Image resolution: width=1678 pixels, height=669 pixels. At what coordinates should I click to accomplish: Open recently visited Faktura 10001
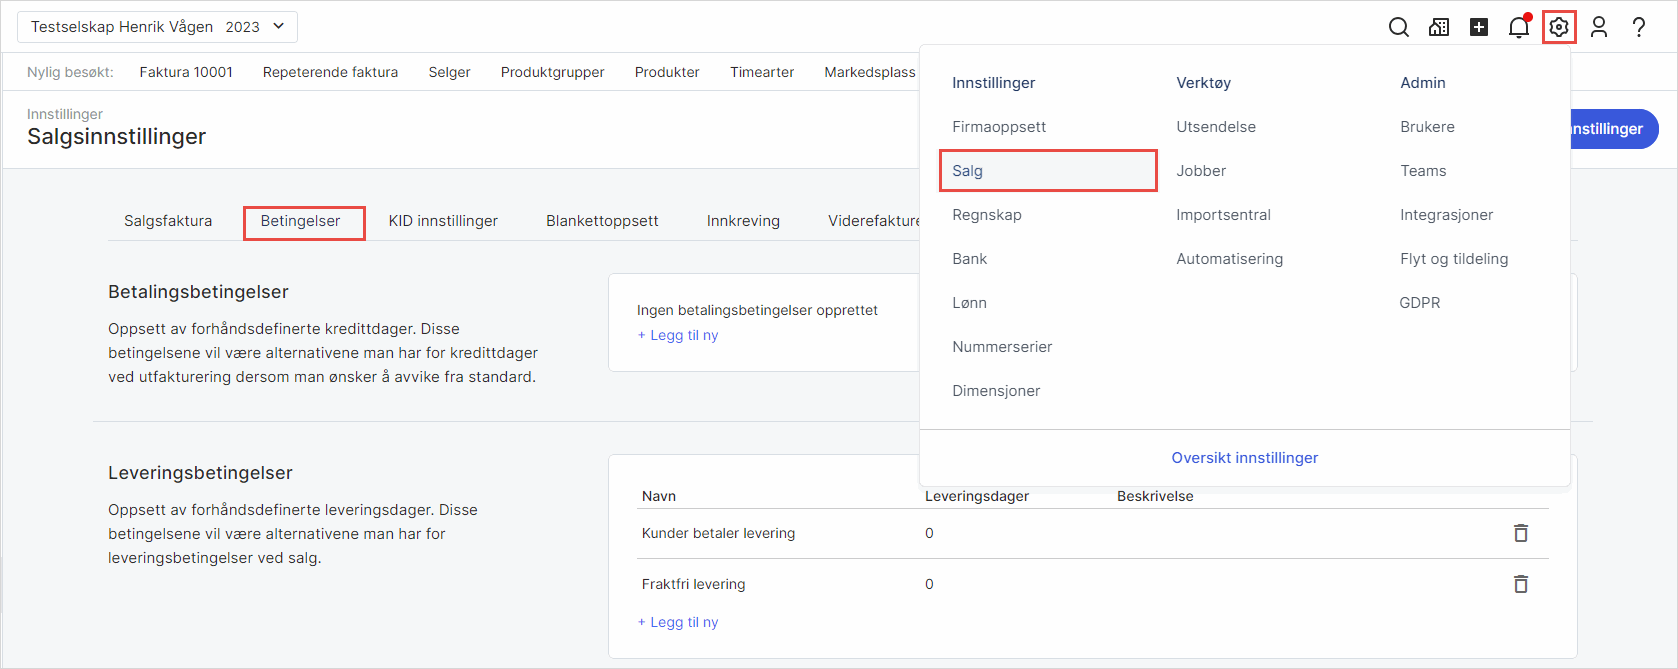(x=186, y=72)
